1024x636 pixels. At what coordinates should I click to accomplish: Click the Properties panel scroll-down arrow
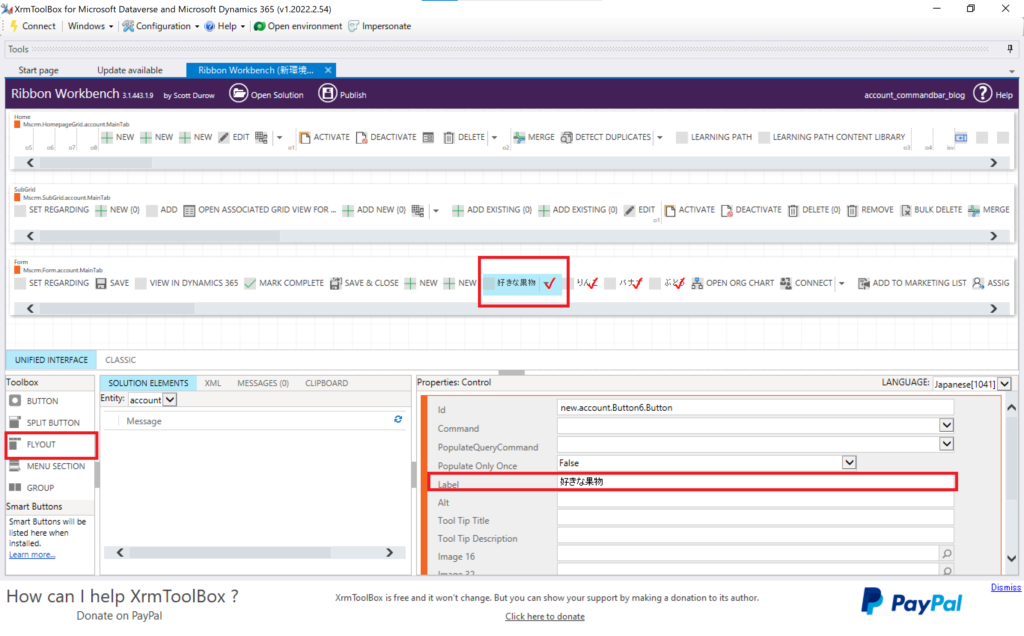coord(1012,558)
